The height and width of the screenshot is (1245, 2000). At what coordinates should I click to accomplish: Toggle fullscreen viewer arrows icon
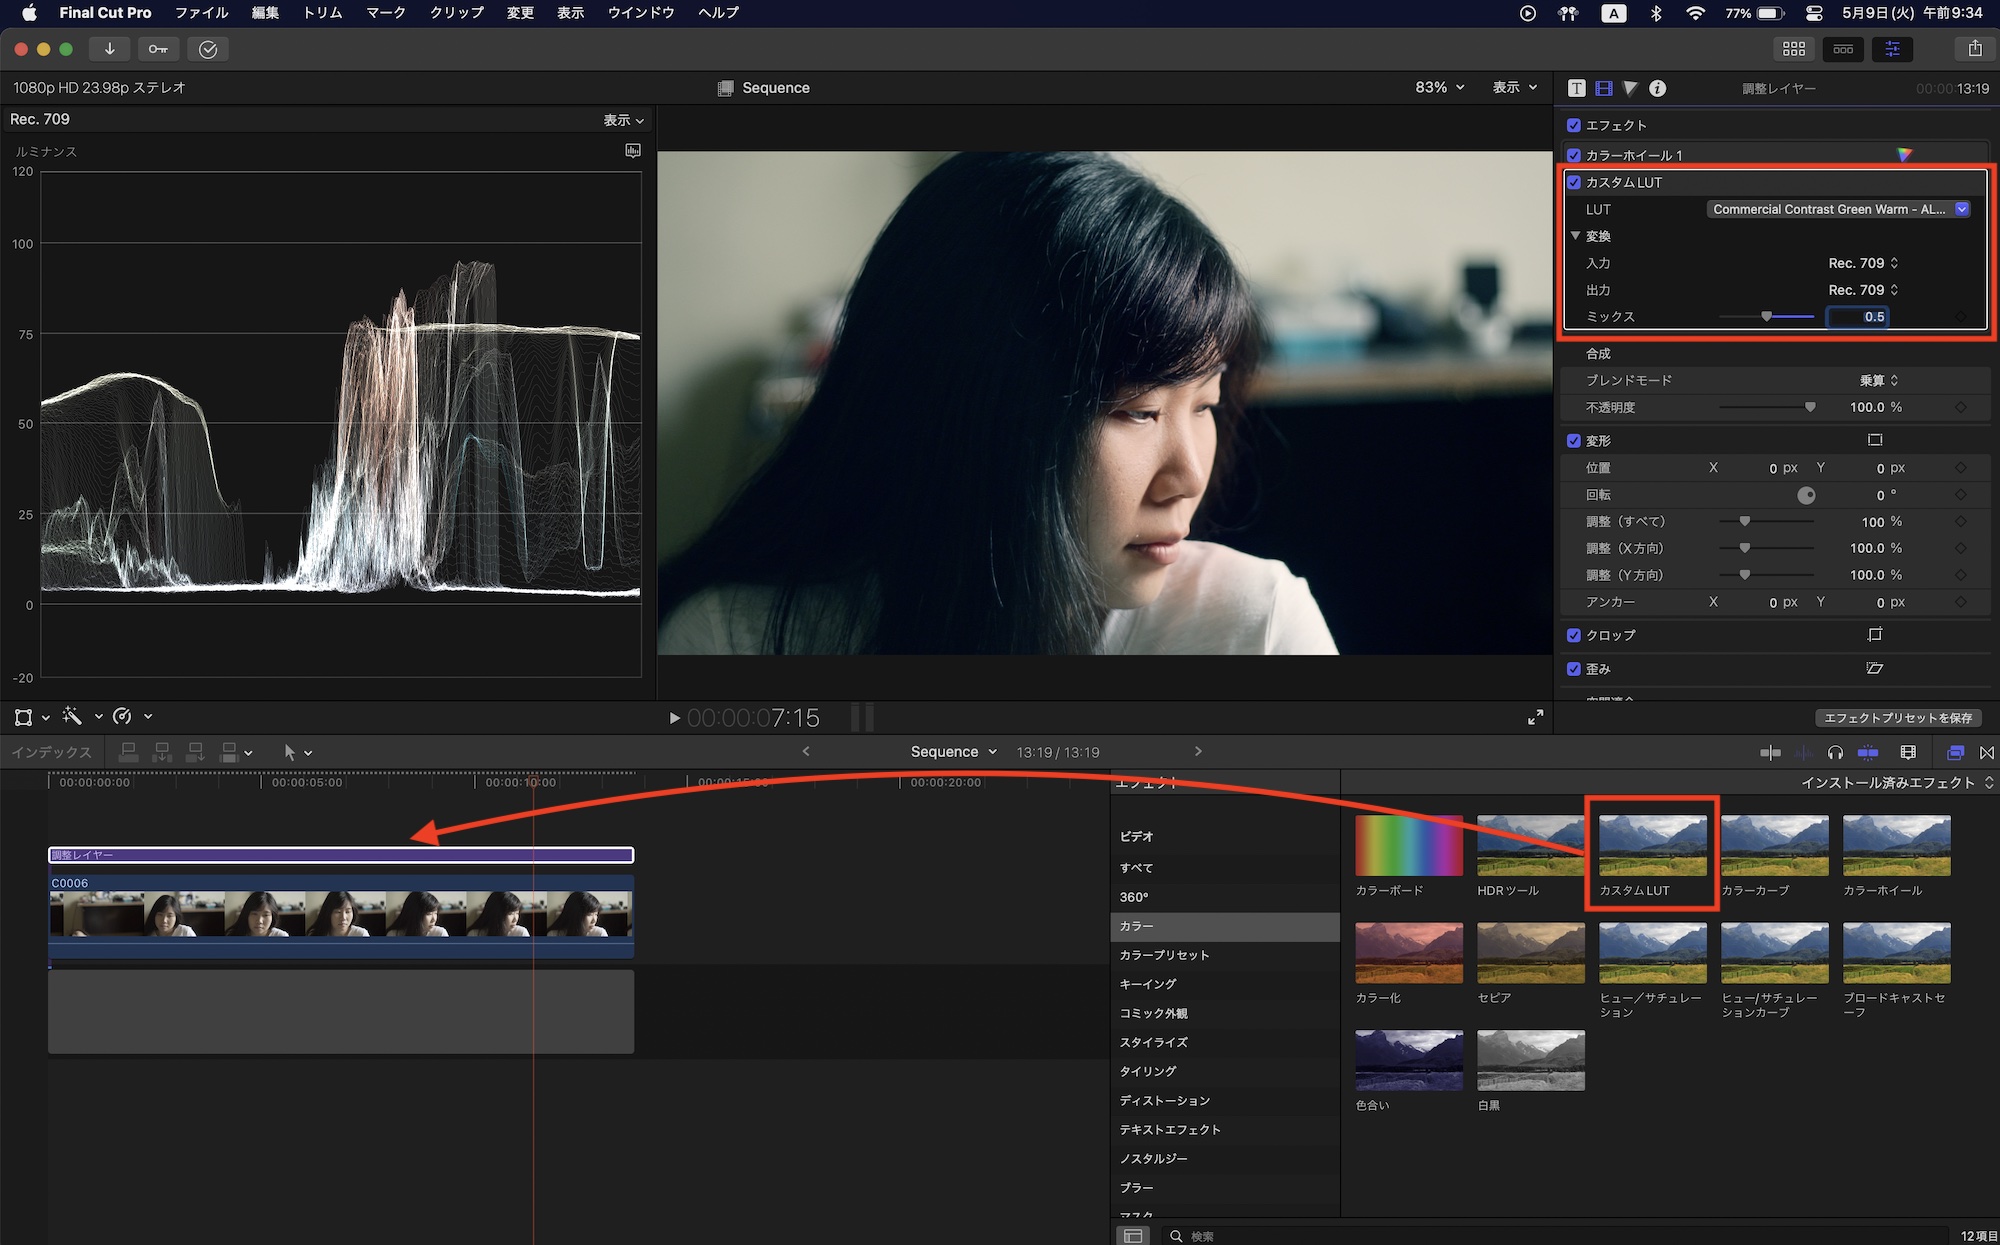pyautogui.click(x=1535, y=717)
